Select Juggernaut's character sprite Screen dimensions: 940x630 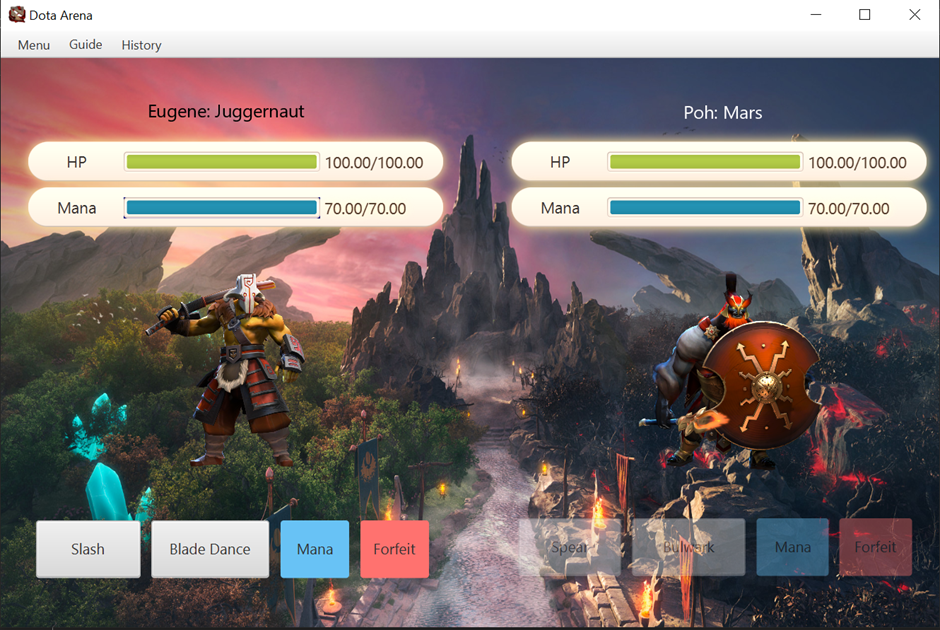240,380
